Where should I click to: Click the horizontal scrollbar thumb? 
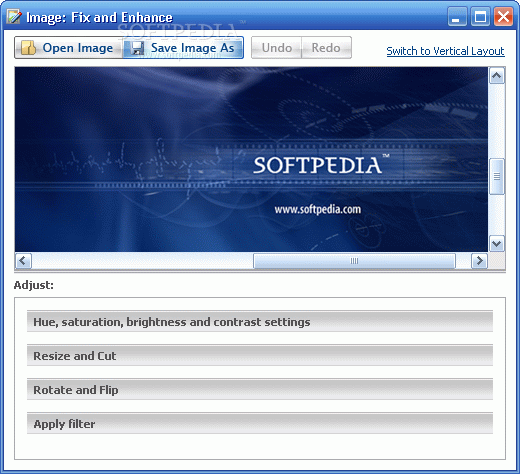pos(354,261)
